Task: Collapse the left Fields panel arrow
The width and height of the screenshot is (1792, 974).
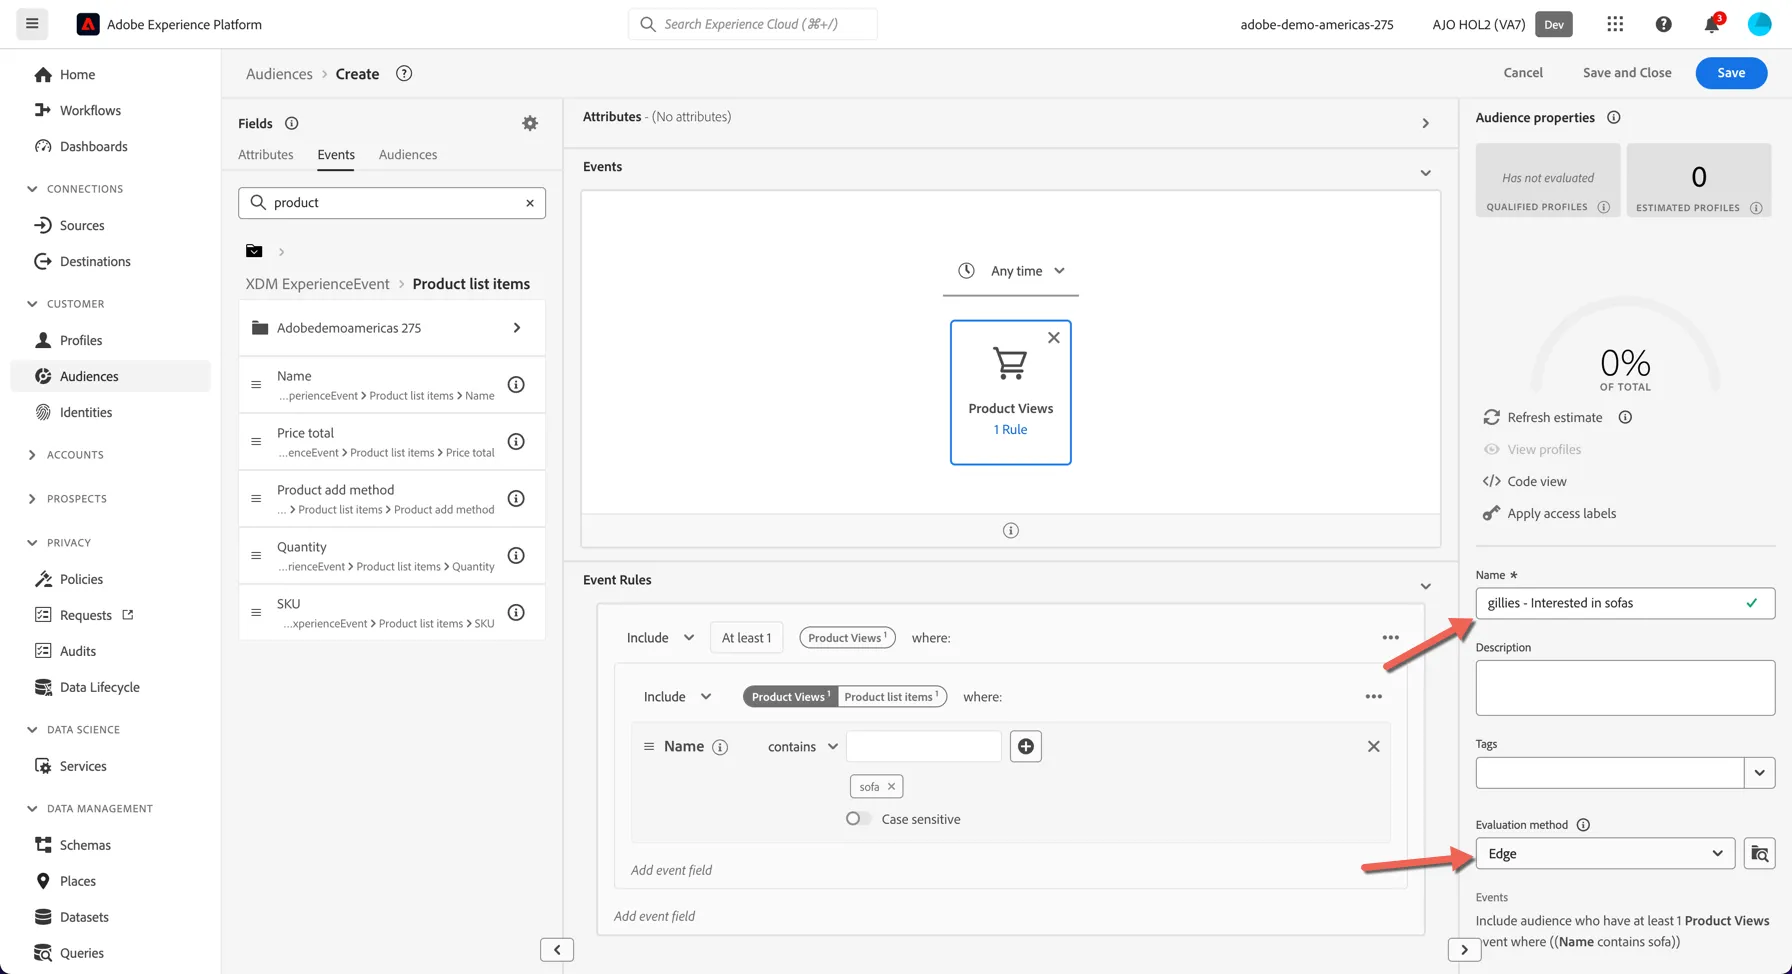Action: coord(557,950)
